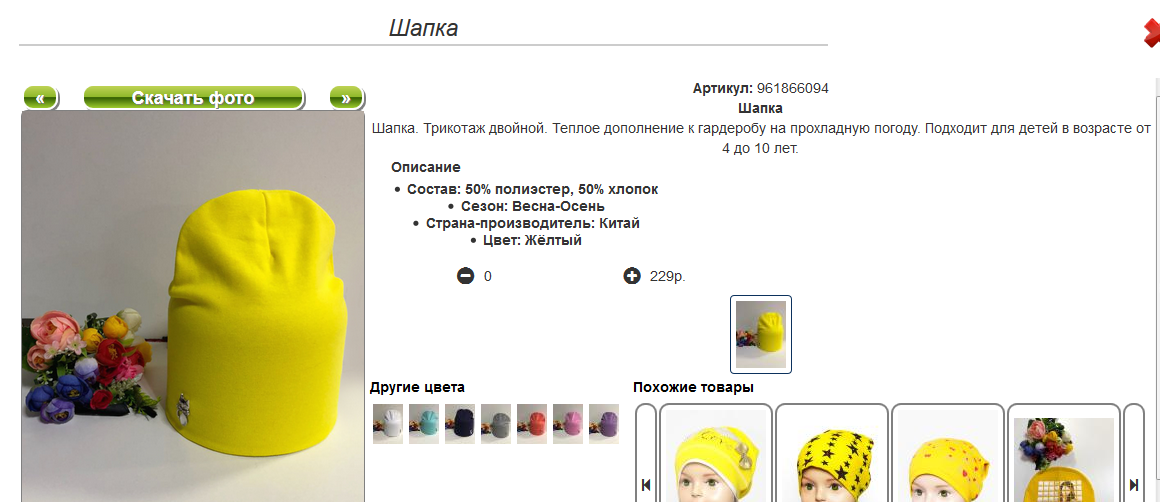Choose the gray hat color option
Image resolution: width=1160 pixels, height=502 pixels.
coord(496,424)
